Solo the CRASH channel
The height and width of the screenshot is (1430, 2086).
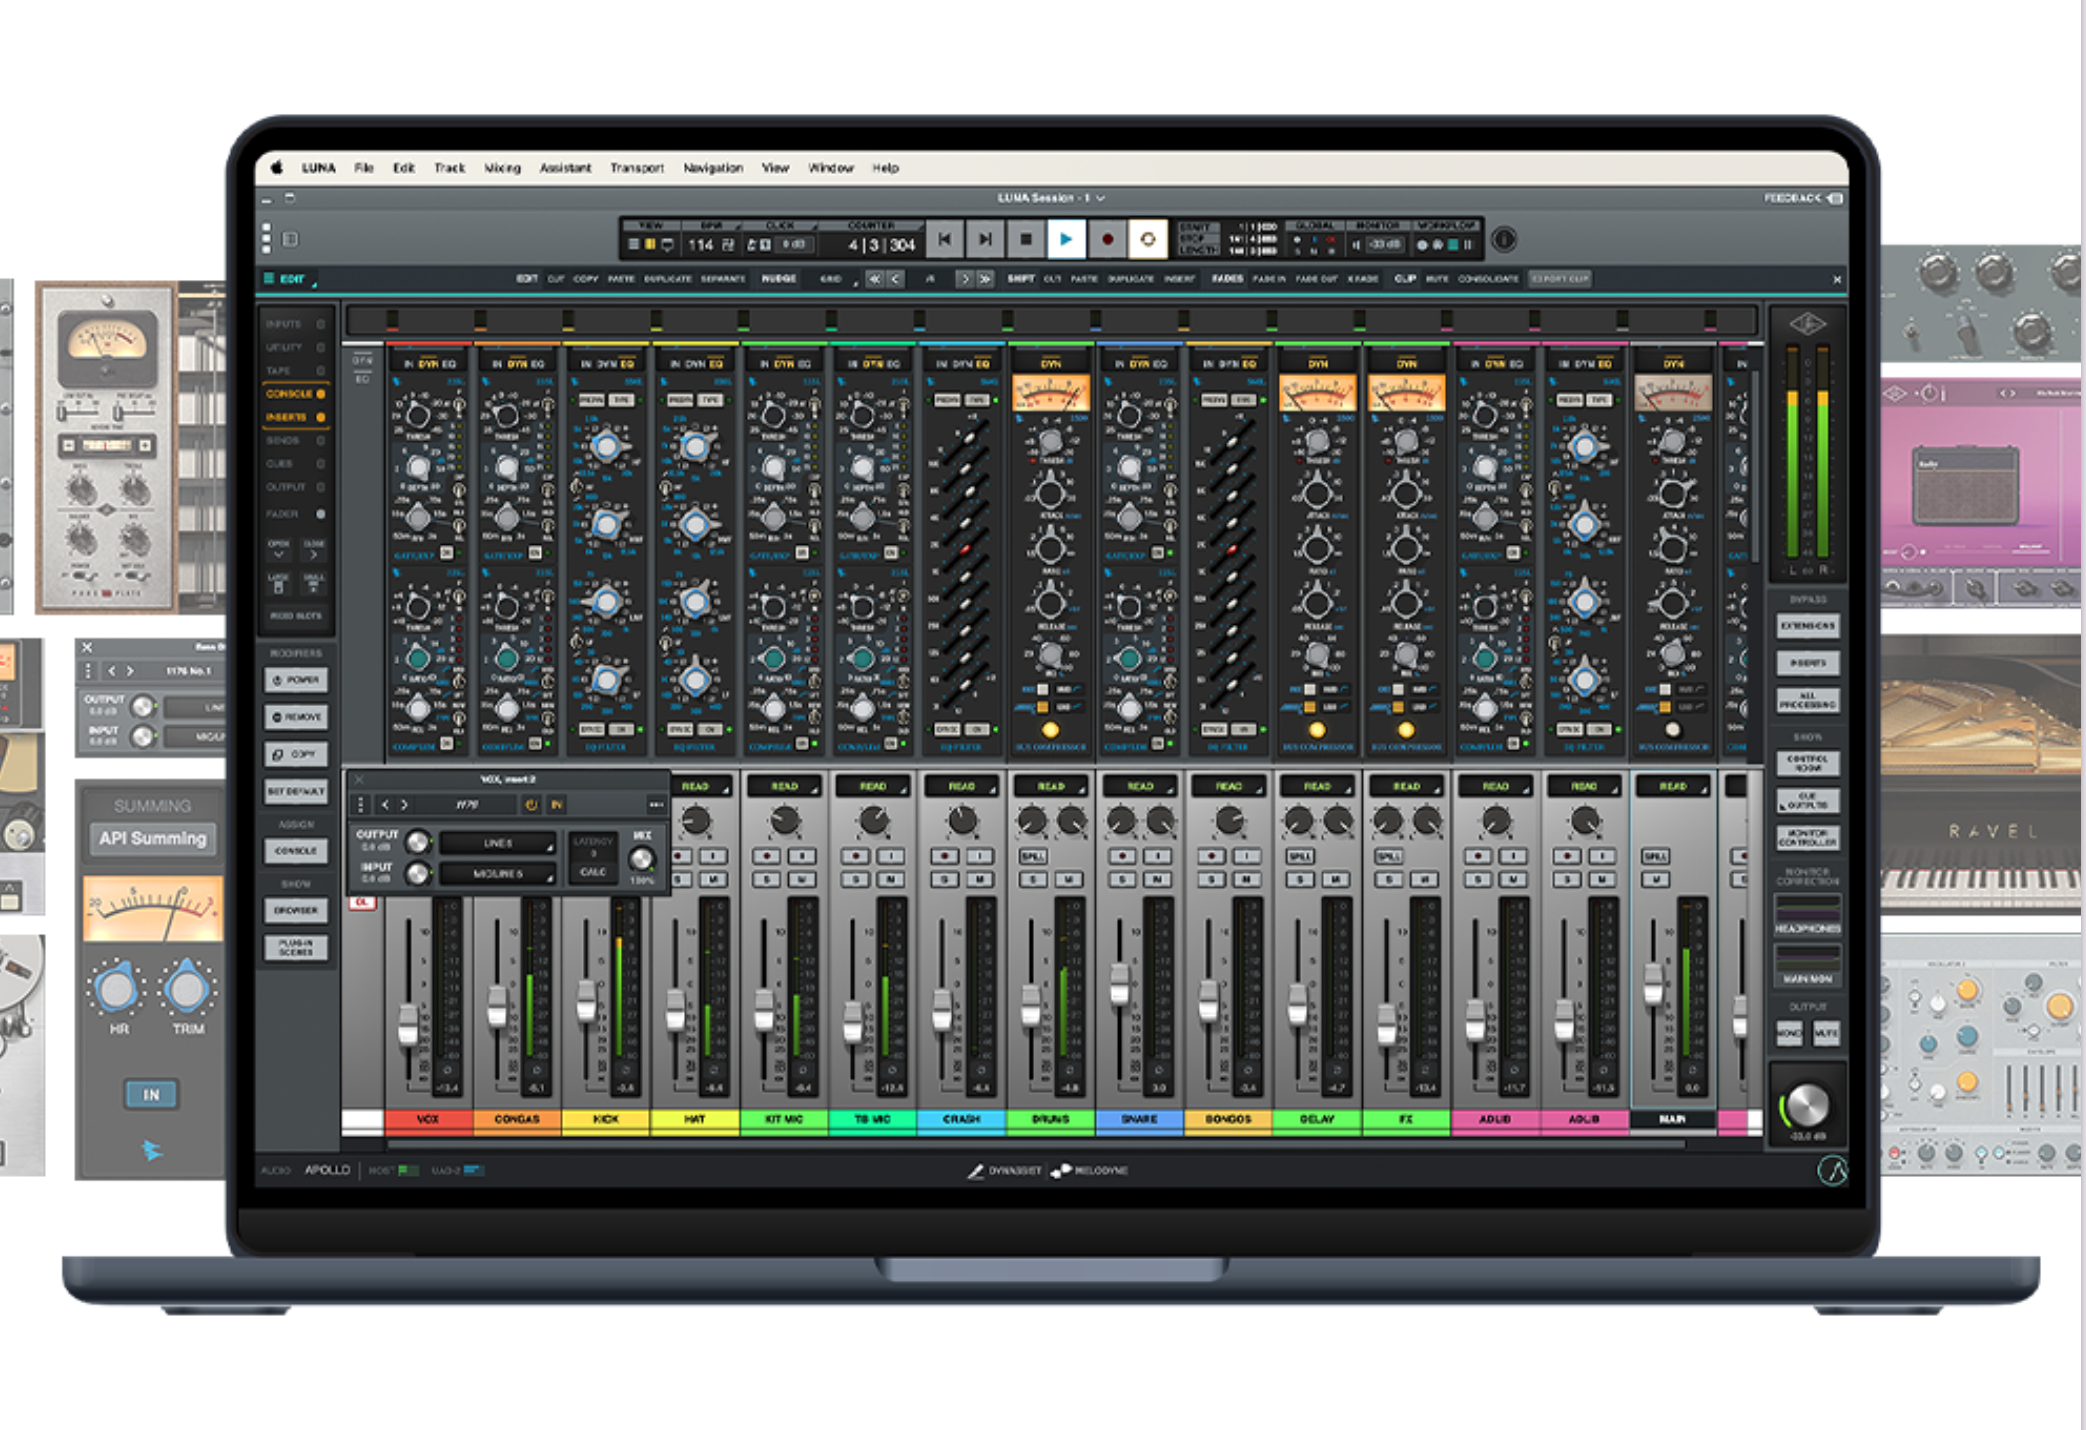pos(945,879)
